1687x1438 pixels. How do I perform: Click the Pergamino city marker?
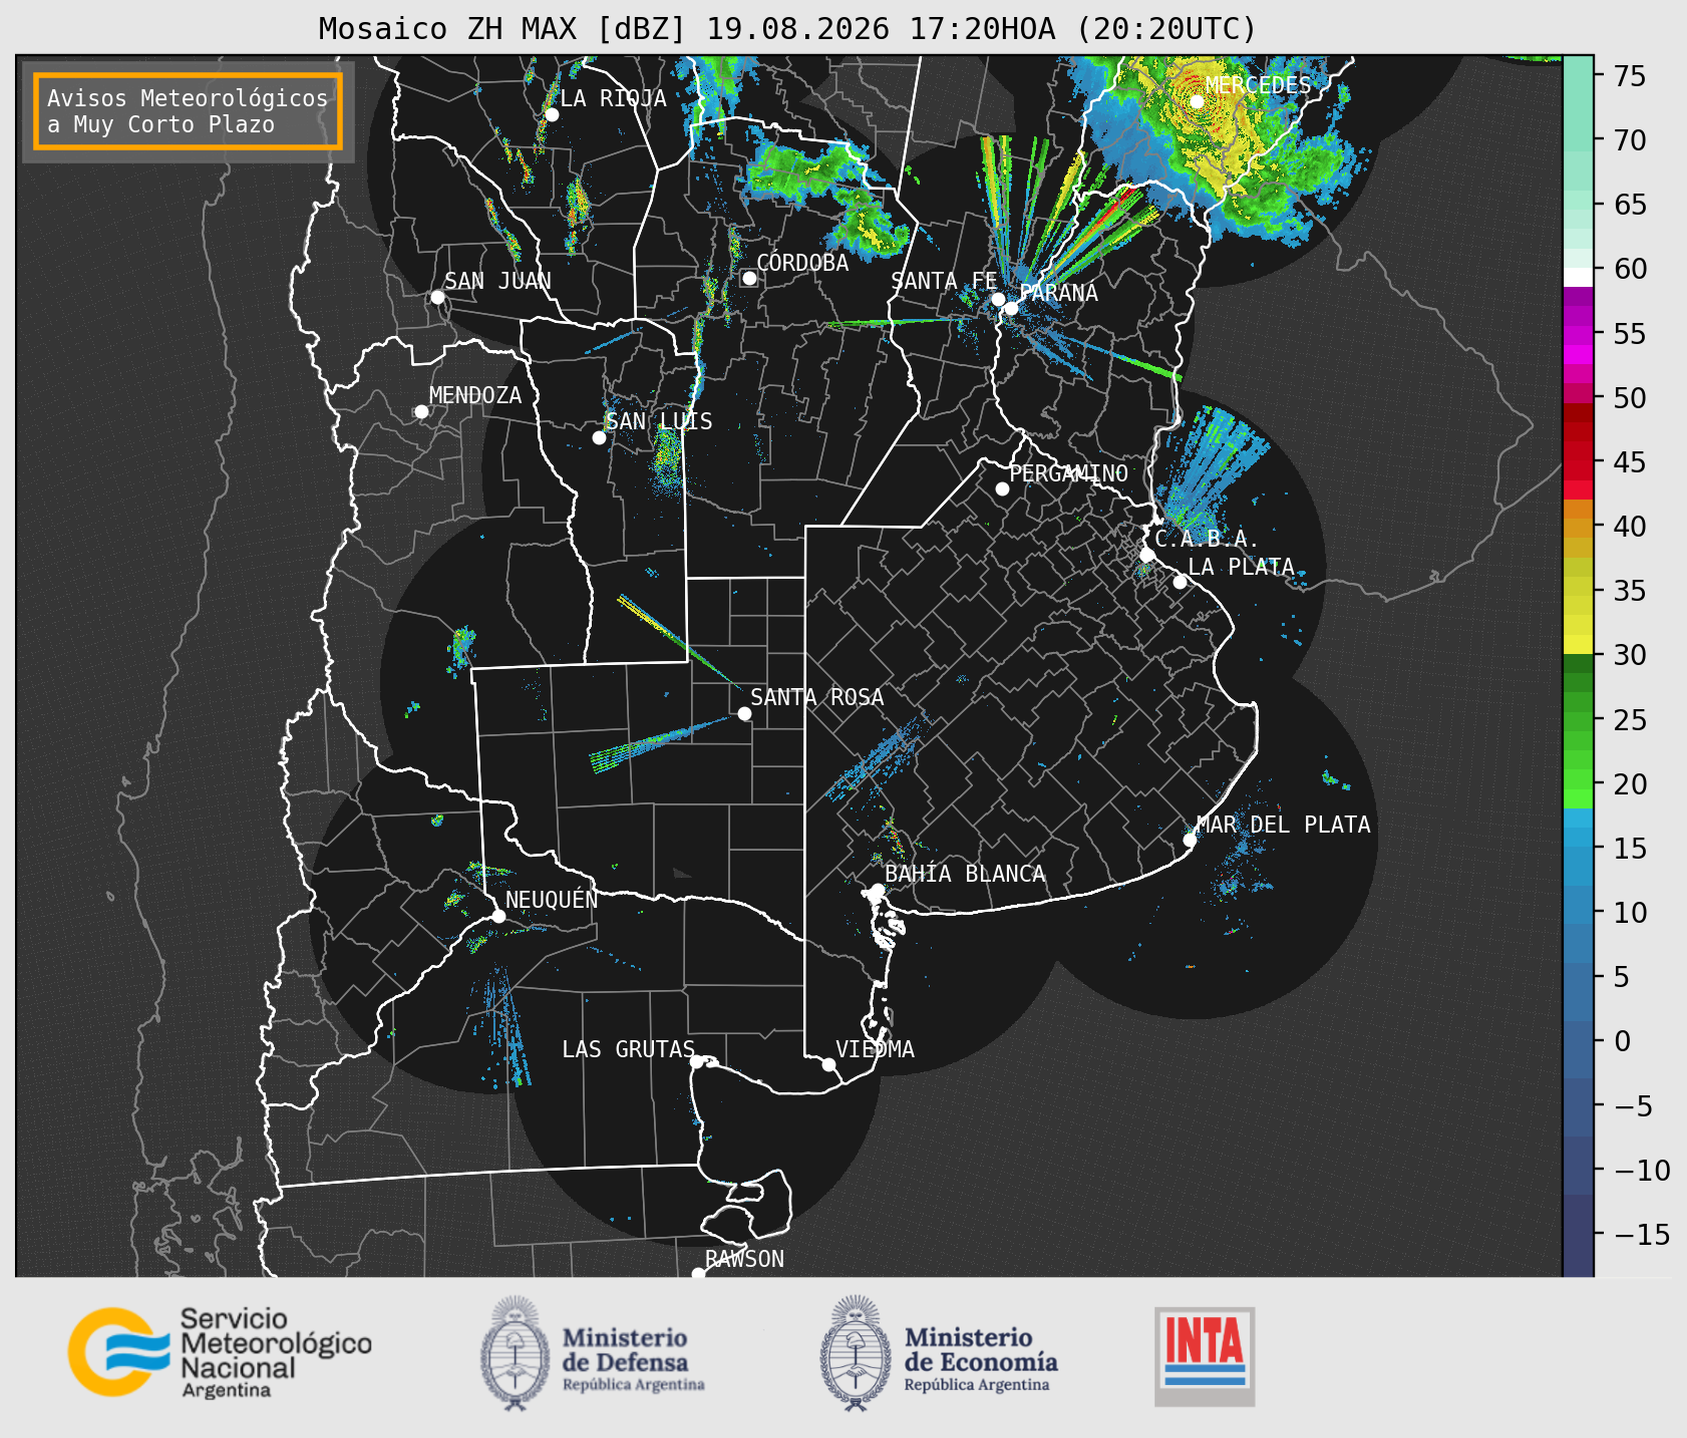1002,489
